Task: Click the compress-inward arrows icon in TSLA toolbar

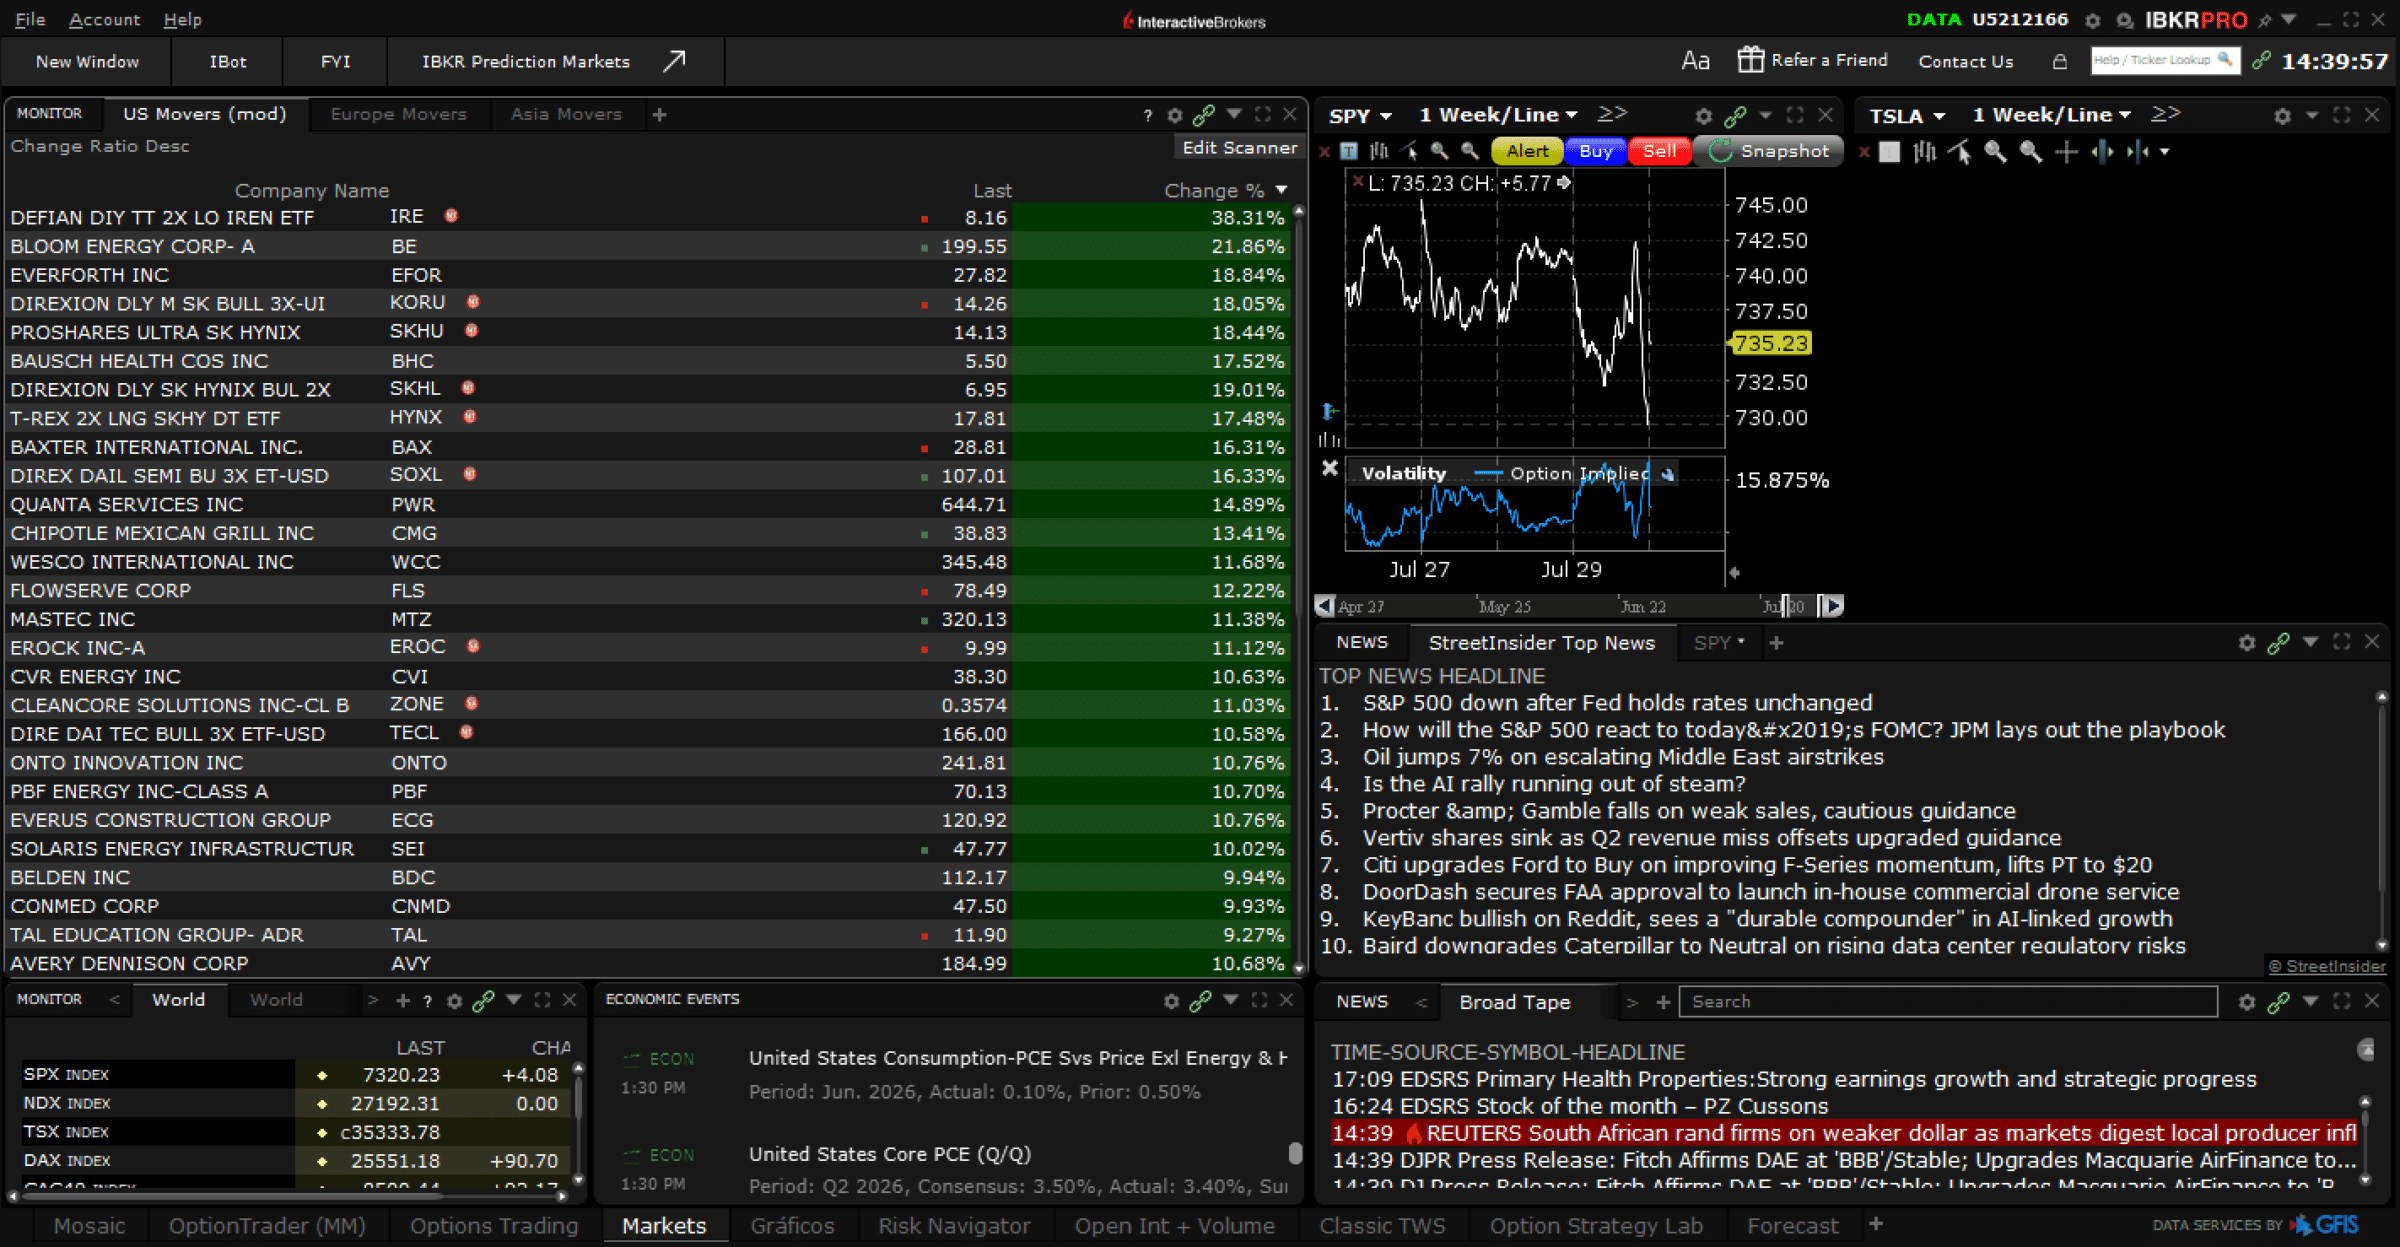Action: (2138, 152)
